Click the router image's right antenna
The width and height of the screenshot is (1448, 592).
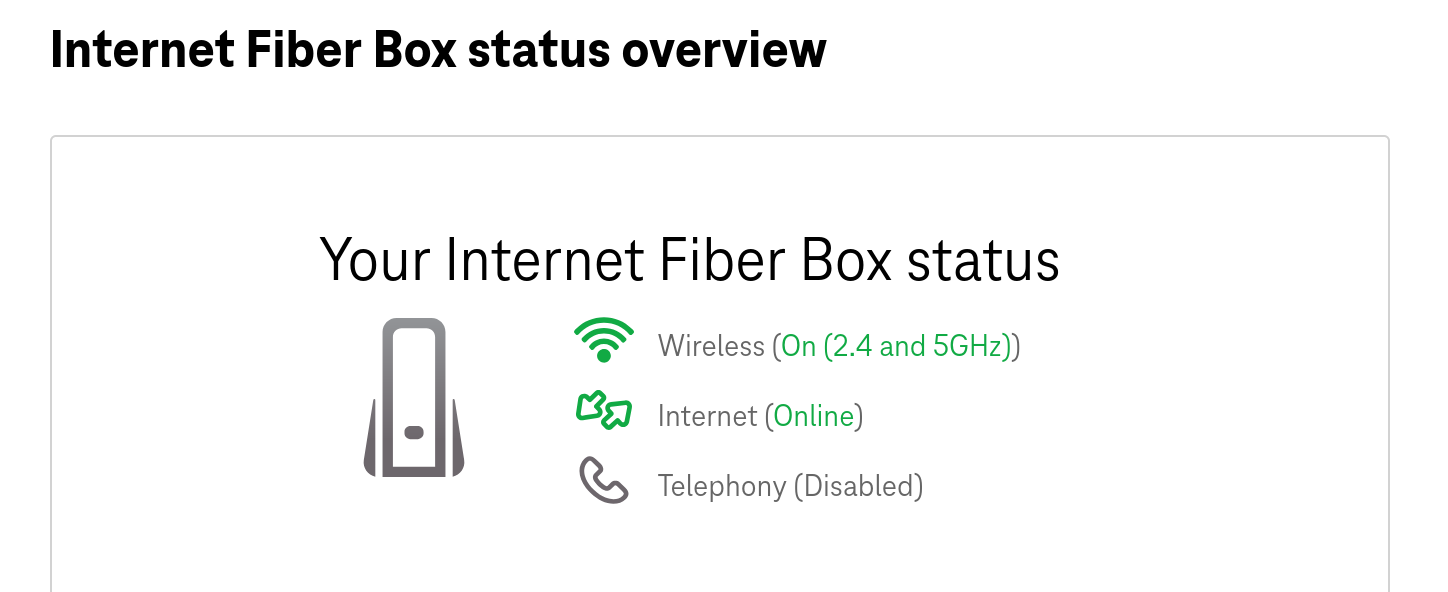coord(456,440)
